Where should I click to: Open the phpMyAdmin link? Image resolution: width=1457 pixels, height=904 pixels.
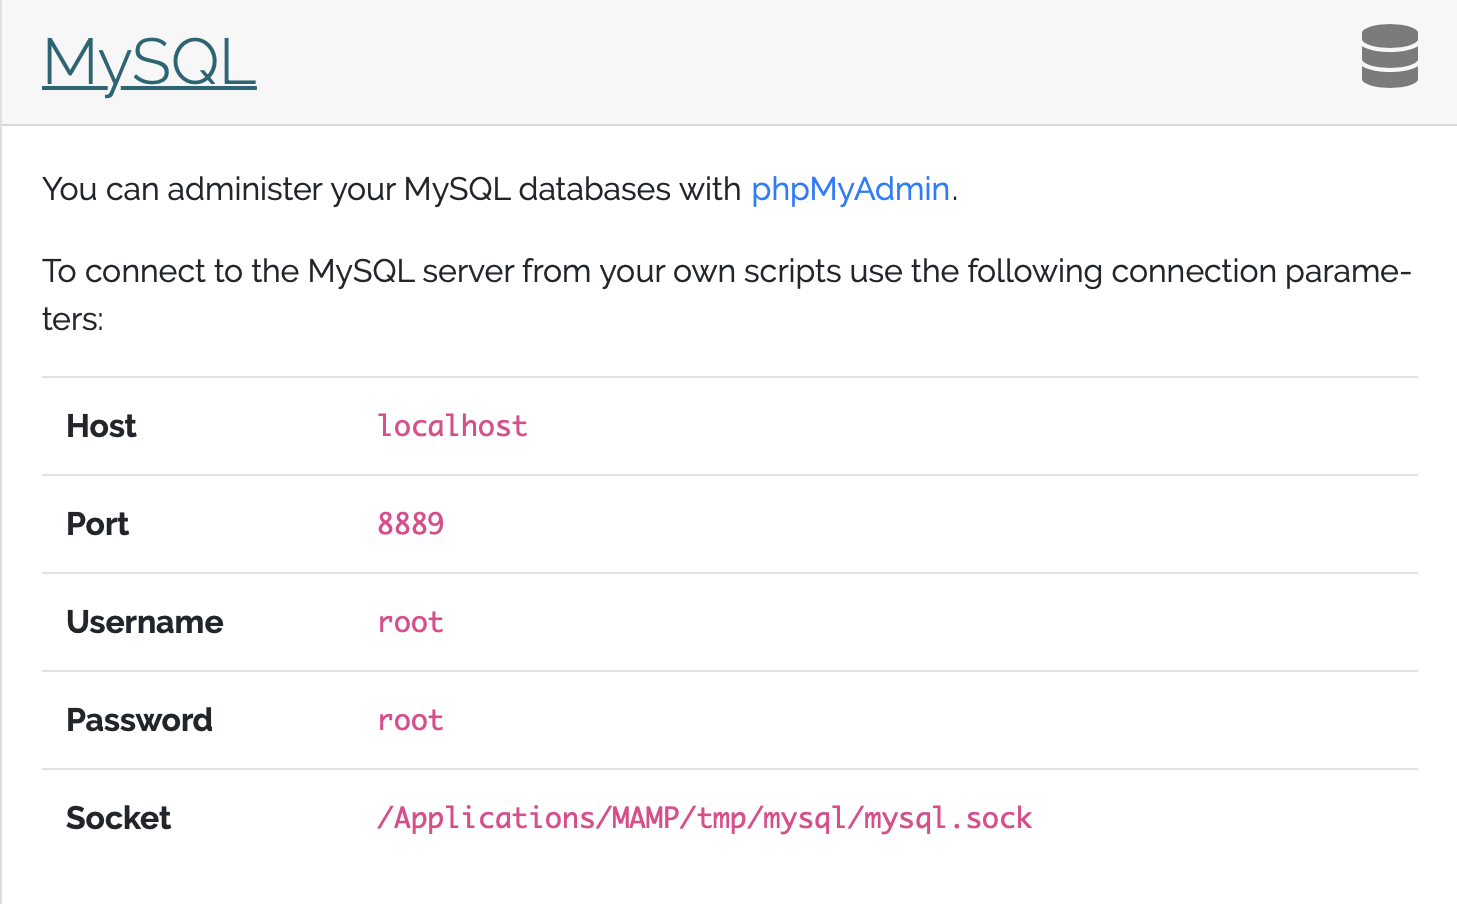[x=850, y=189]
